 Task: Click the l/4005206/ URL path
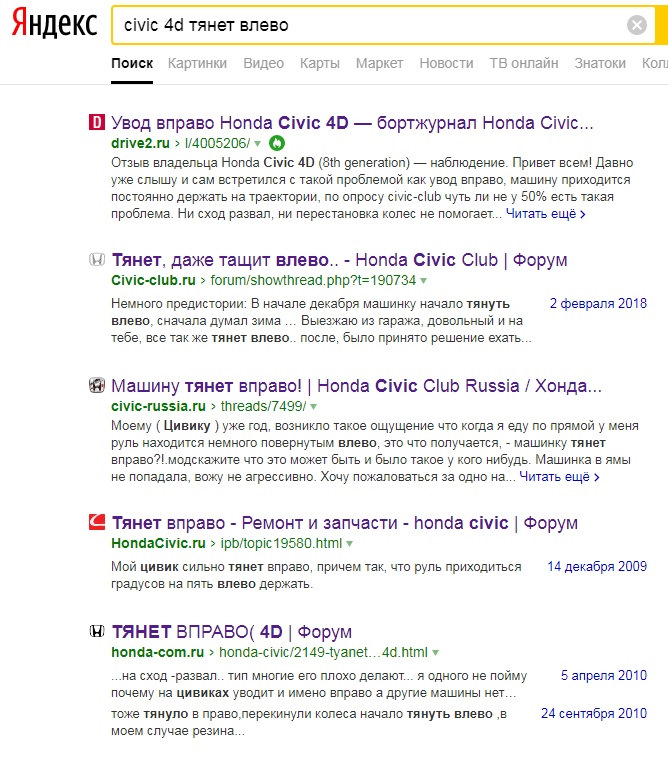(x=217, y=143)
